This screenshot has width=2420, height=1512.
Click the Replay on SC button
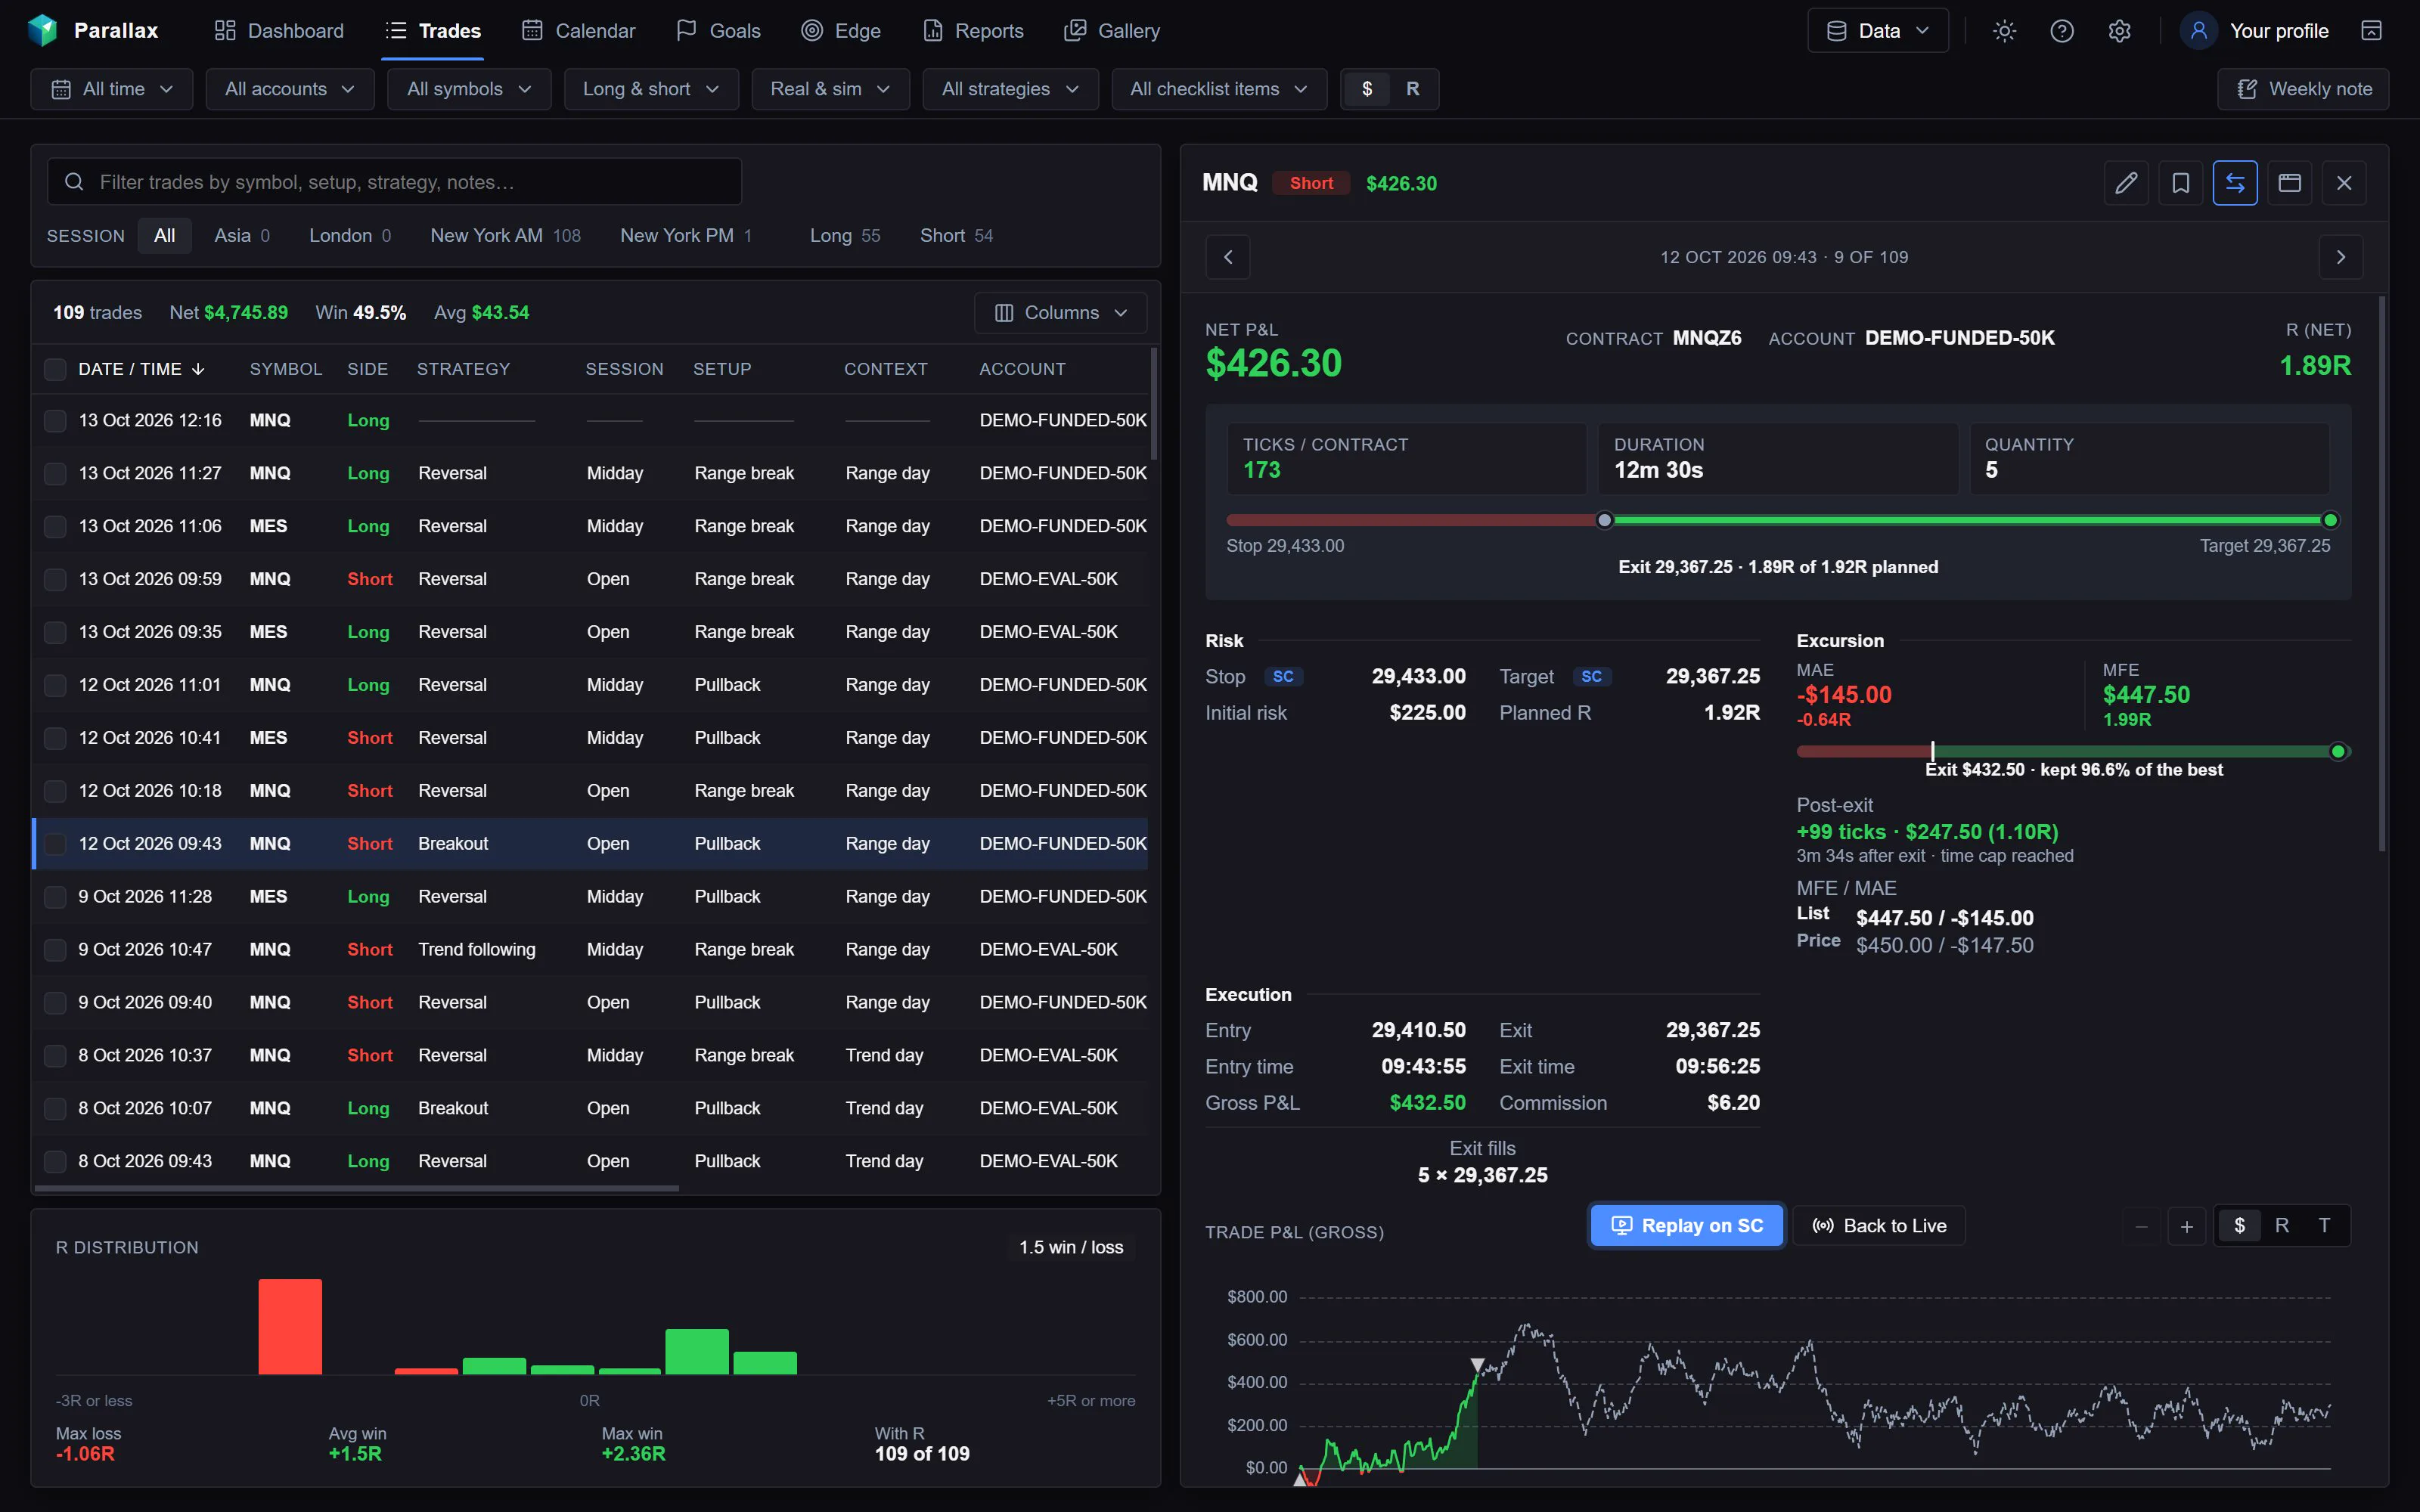[1687, 1226]
